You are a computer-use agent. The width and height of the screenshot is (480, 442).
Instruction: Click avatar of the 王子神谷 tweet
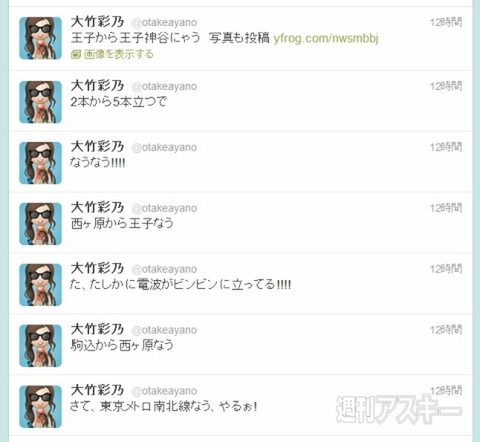[40, 38]
